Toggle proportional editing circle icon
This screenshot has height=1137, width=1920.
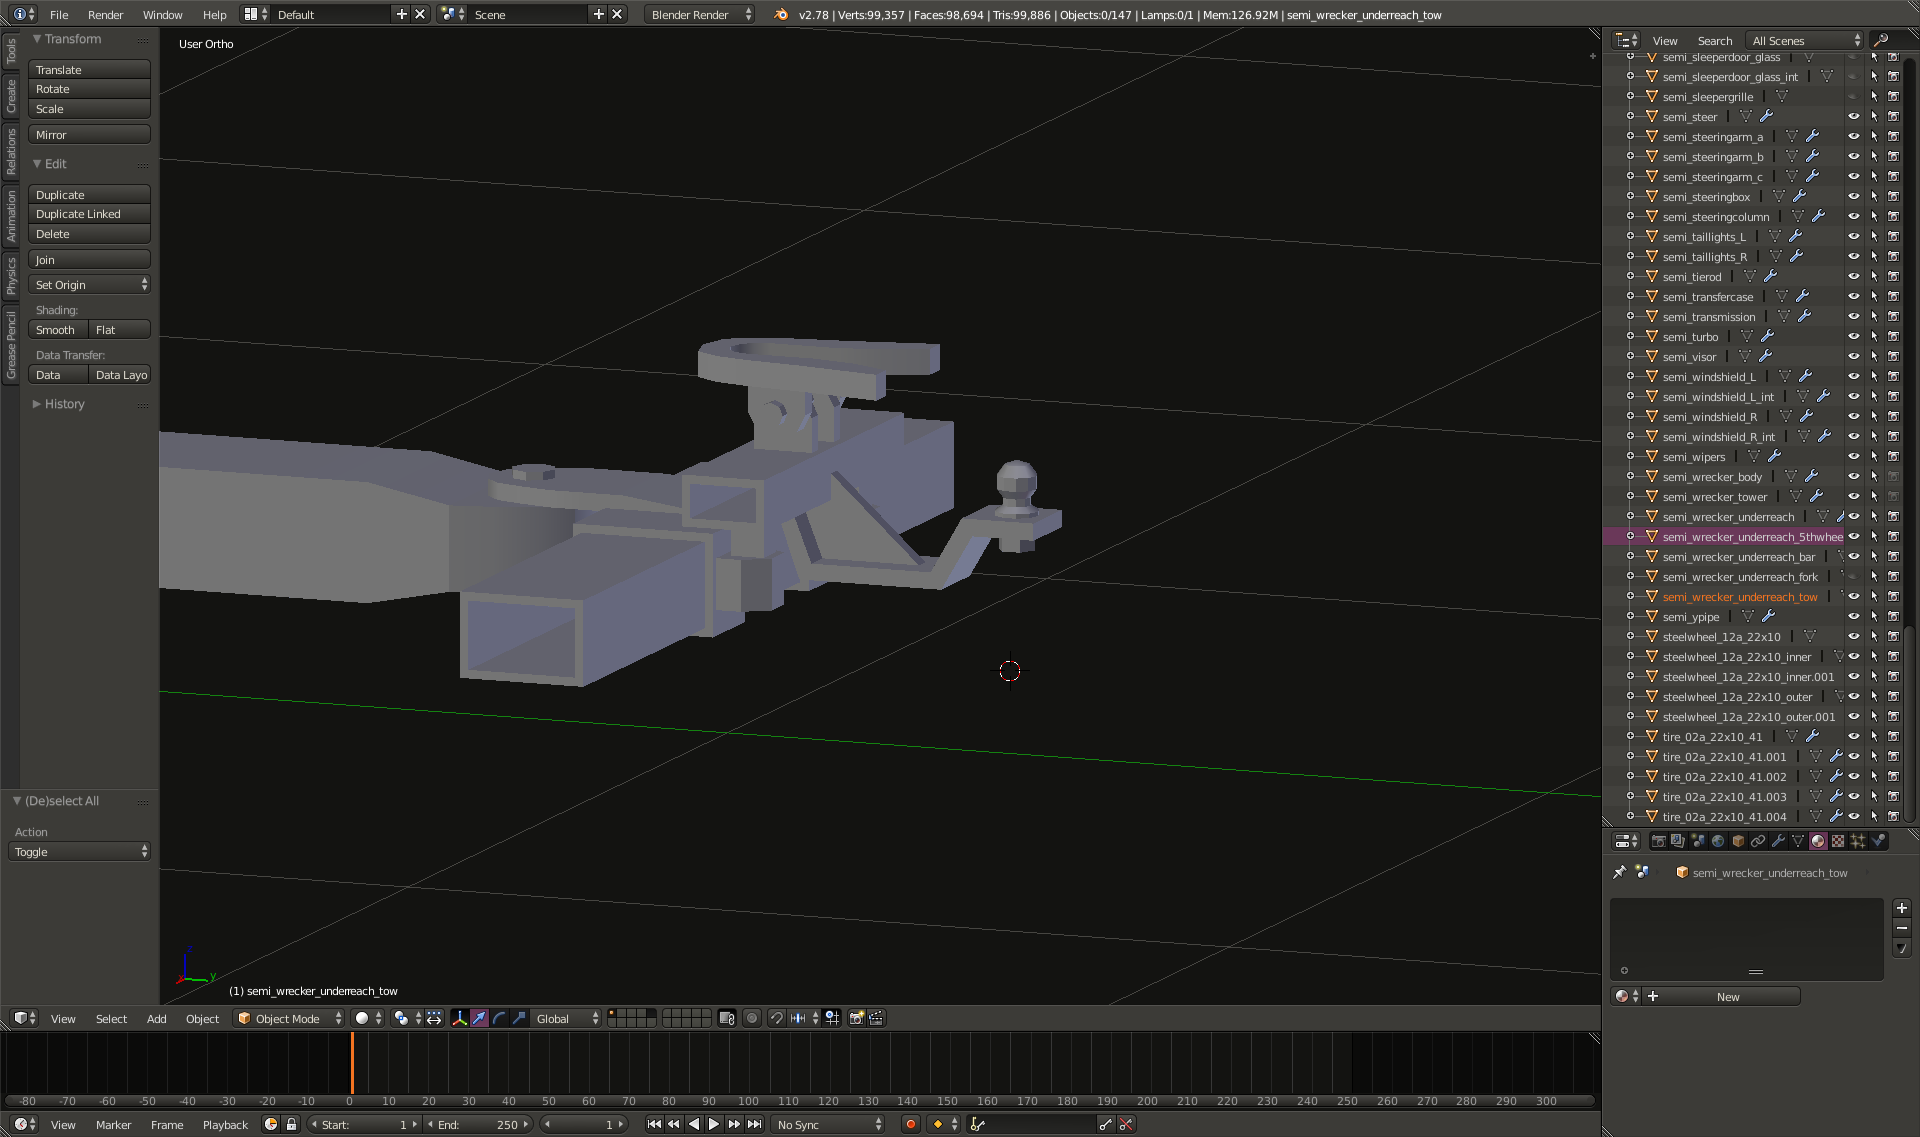click(752, 1018)
